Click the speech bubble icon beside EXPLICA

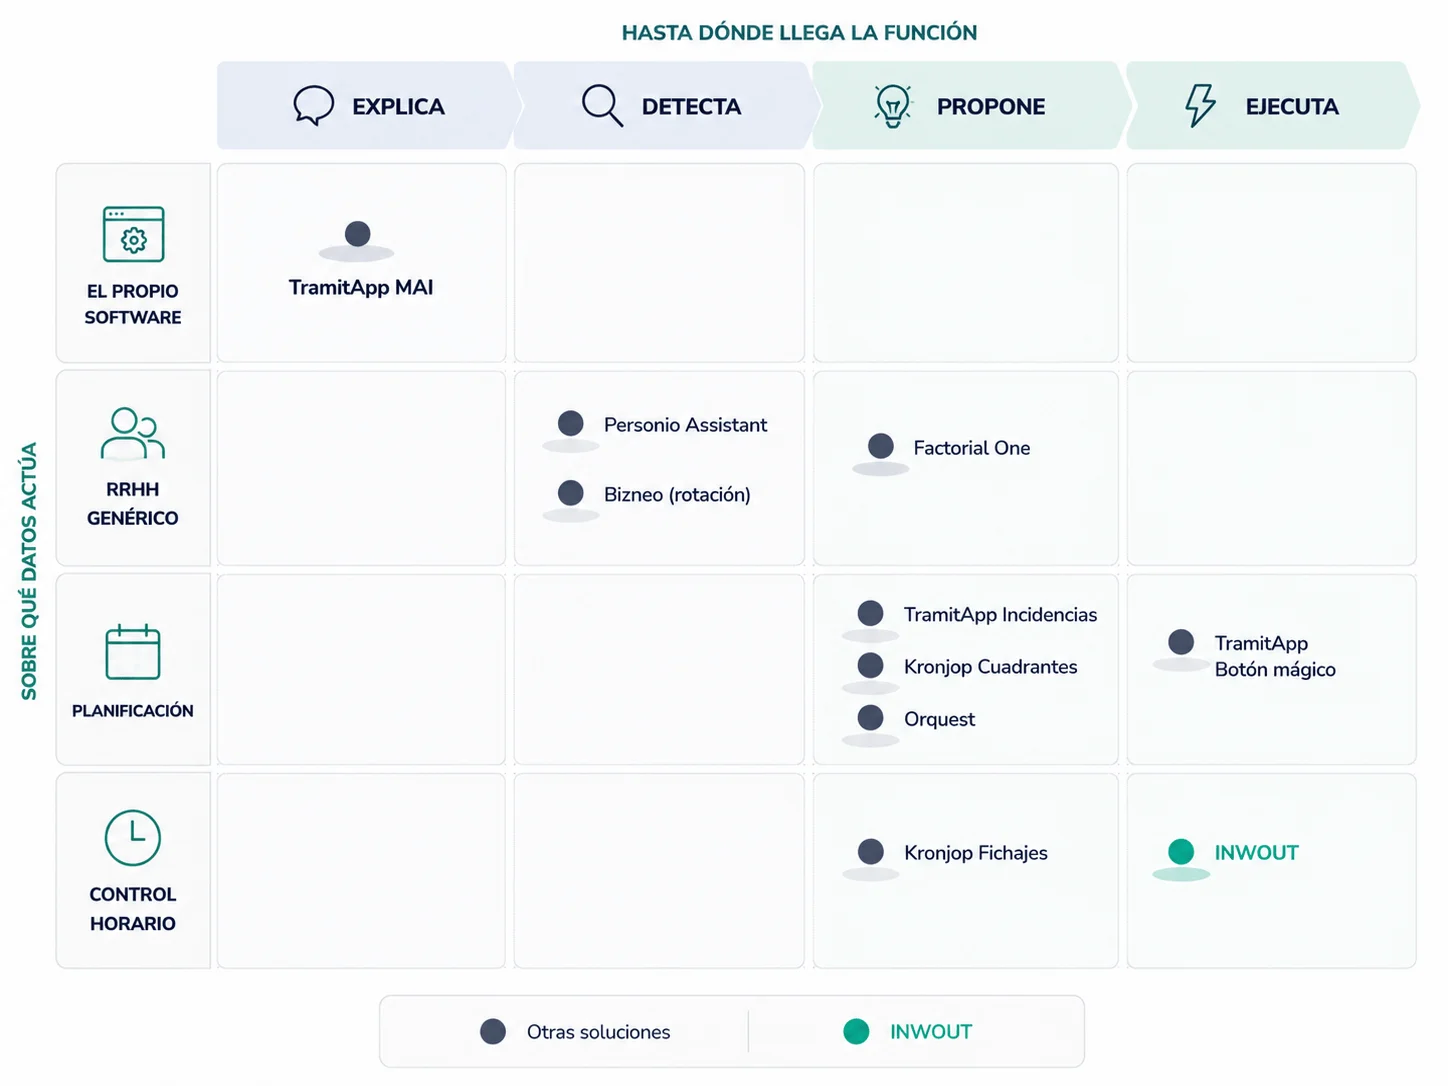(x=313, y=105)
